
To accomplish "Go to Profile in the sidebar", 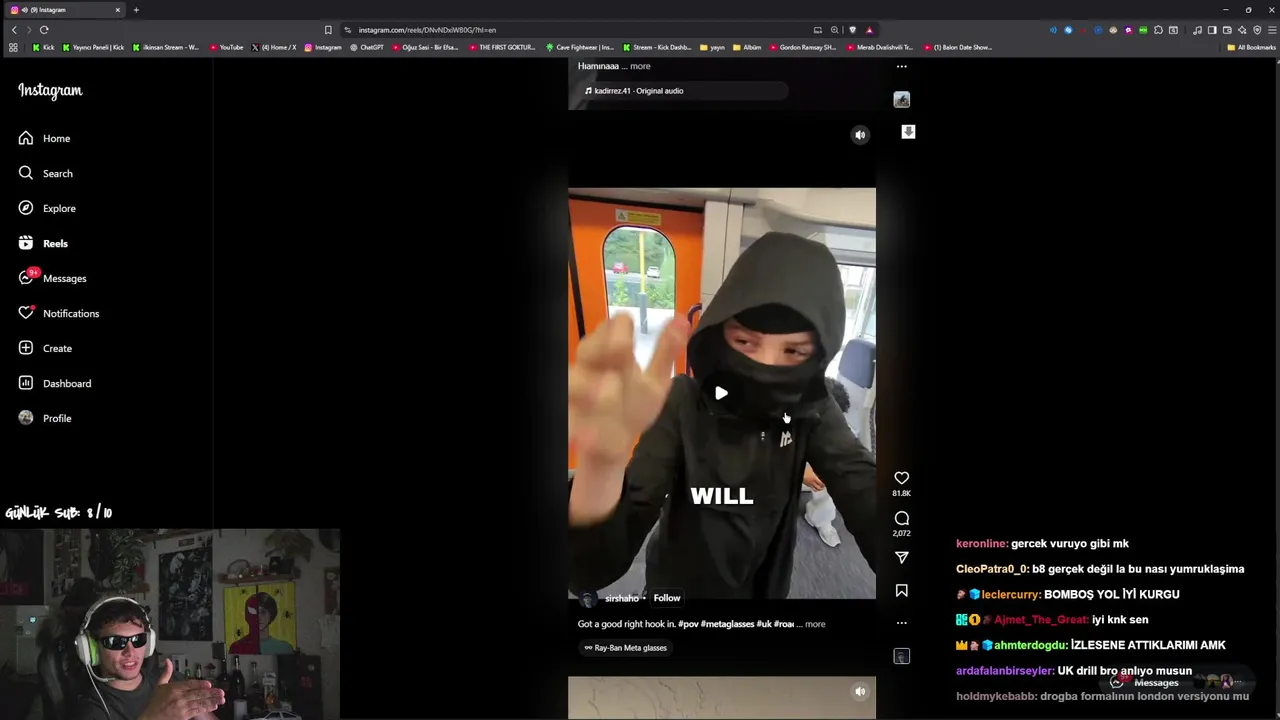I will tap(45, 418).
